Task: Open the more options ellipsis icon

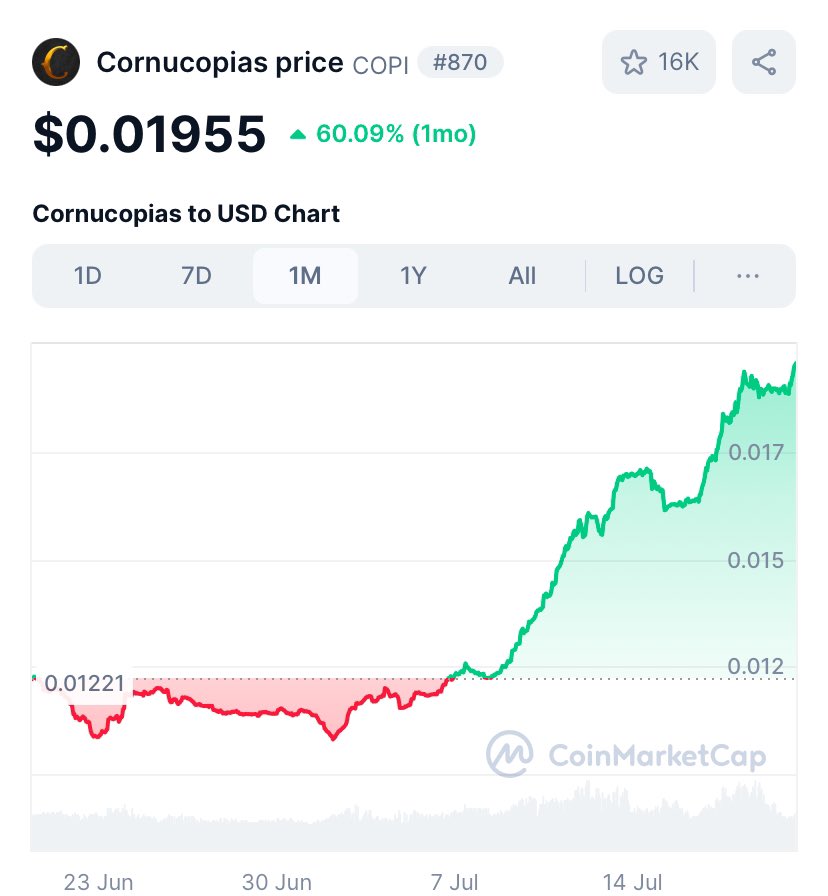Action: pos(747,276)
